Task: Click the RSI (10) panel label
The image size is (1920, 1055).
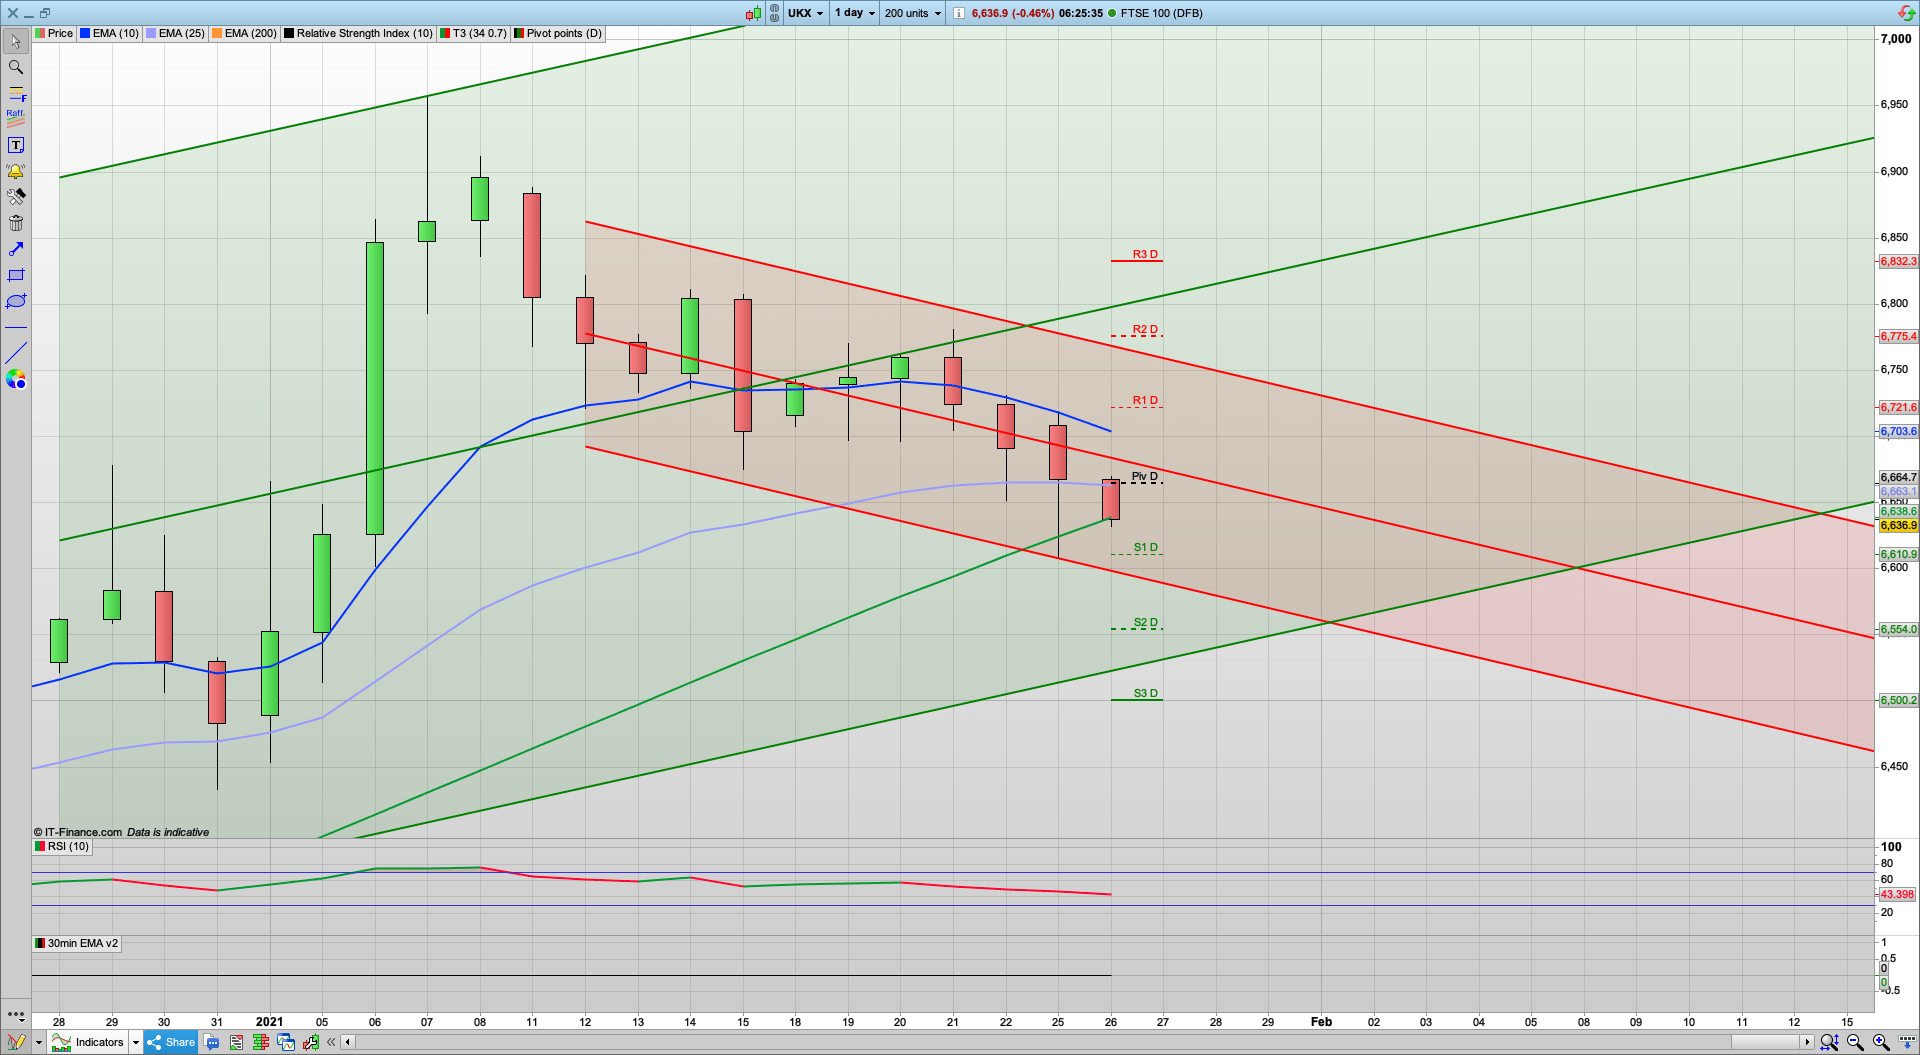Action: [61, 846]
